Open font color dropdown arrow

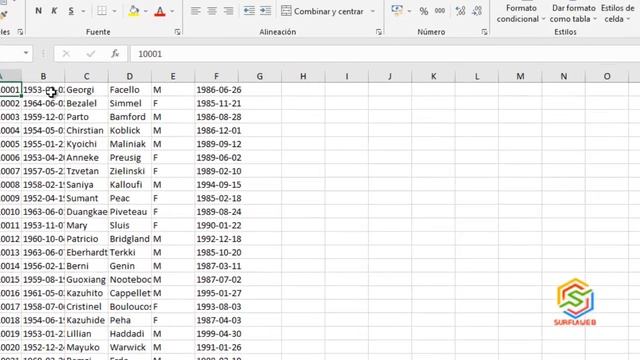pos(172,11)
